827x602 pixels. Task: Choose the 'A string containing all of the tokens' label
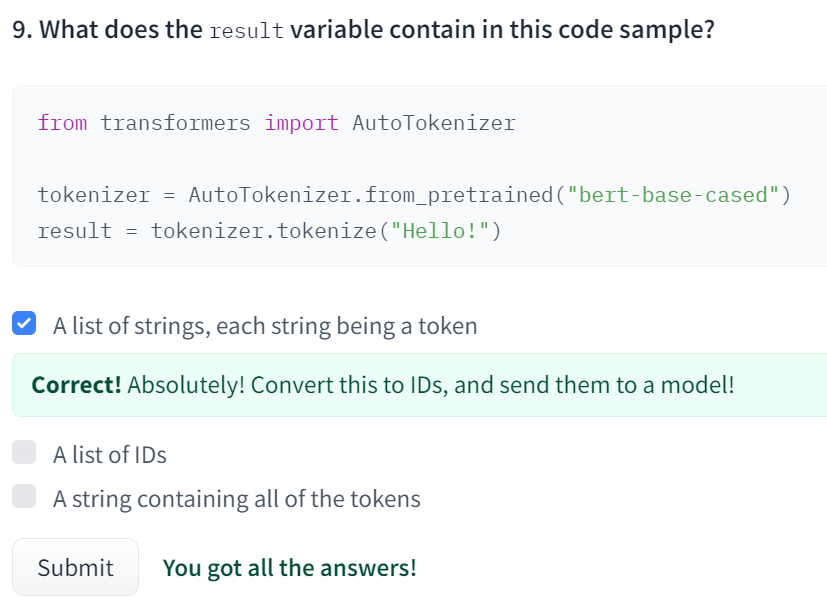(x=237, y=499)
